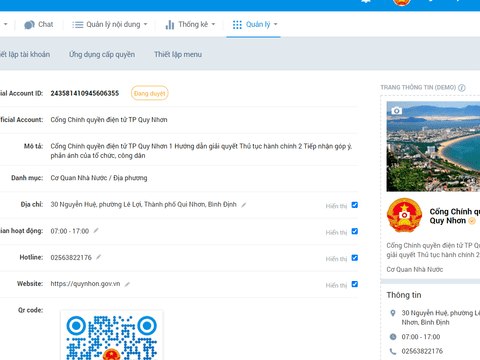480x360 pixels.
Task: Click the info icon next to TRANG THÔNG TIN (DEMO)
Action: [x=462, y=88]
